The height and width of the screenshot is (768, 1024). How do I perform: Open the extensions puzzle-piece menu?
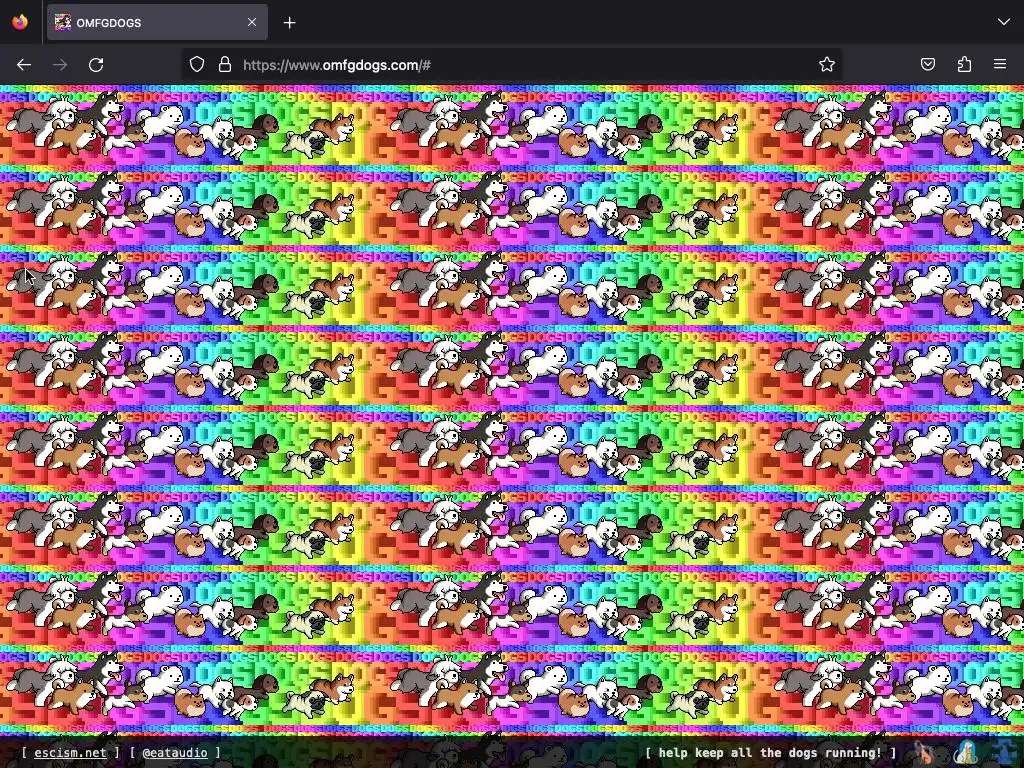click(x=964, y=64)
